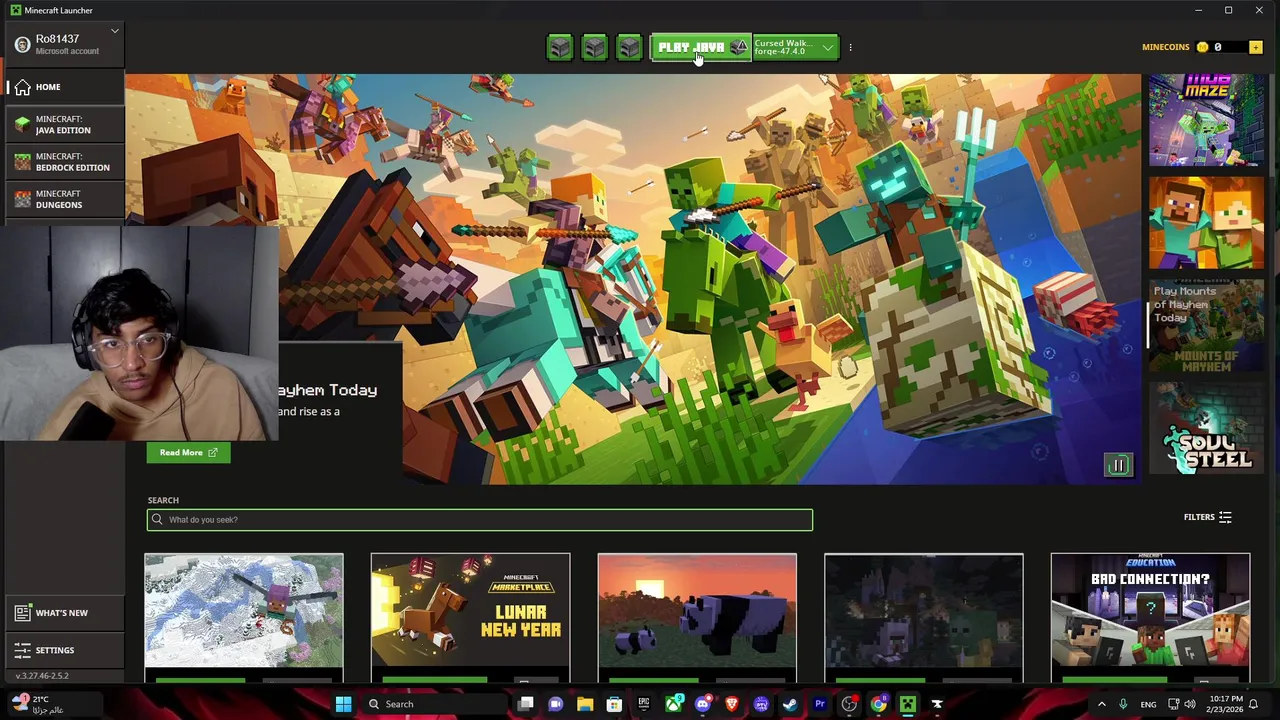
Task: Open Task View from taskbar
Action: (526, 704)
